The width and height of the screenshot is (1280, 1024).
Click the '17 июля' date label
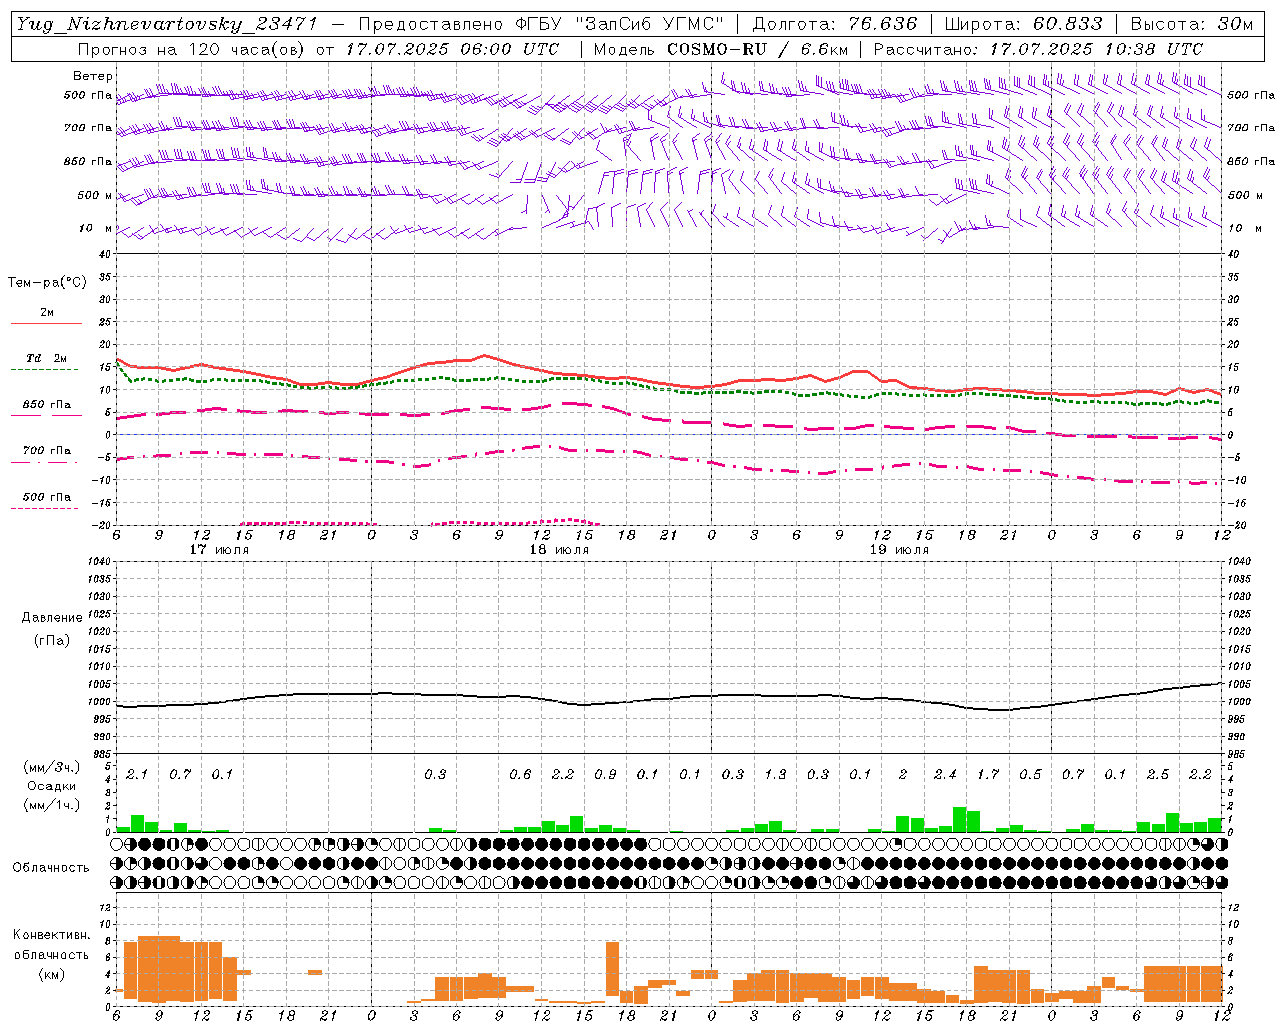[219, 550]
